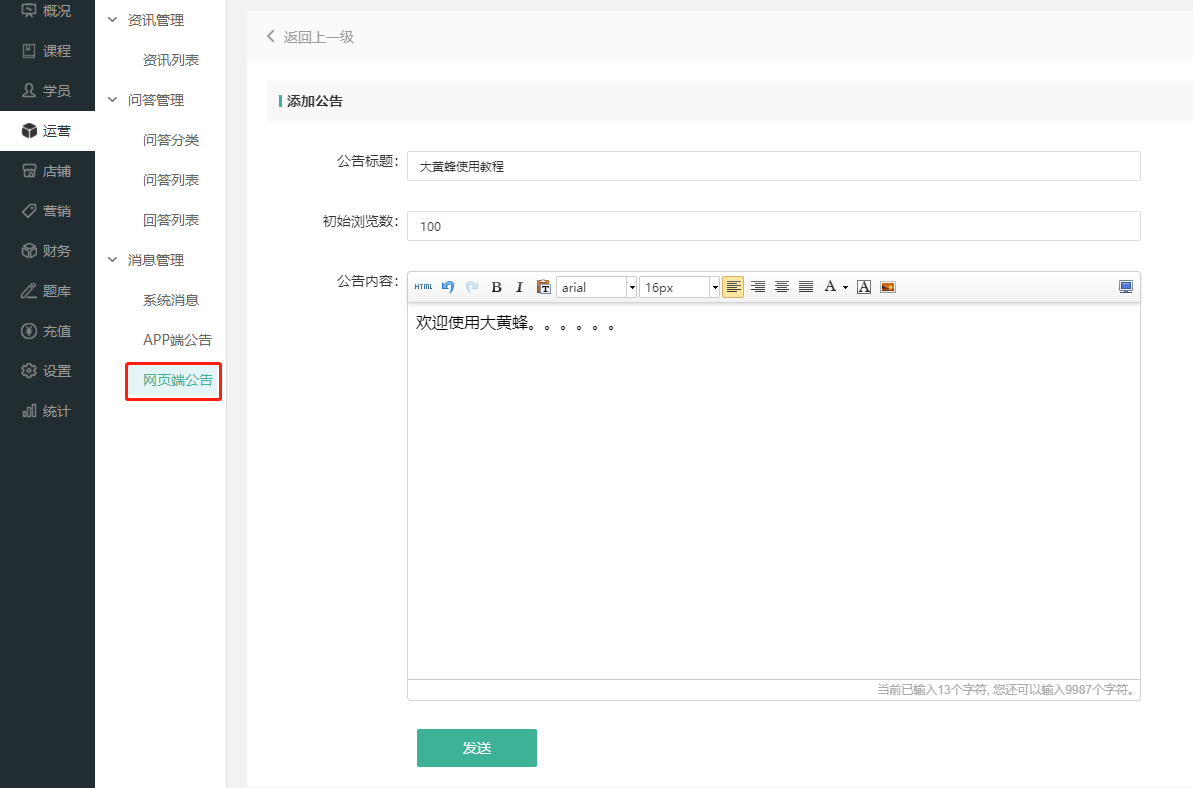Click the paste-as-plain-text icon
The width and height of the screenshot is (1193, 788).
(543, 287)
